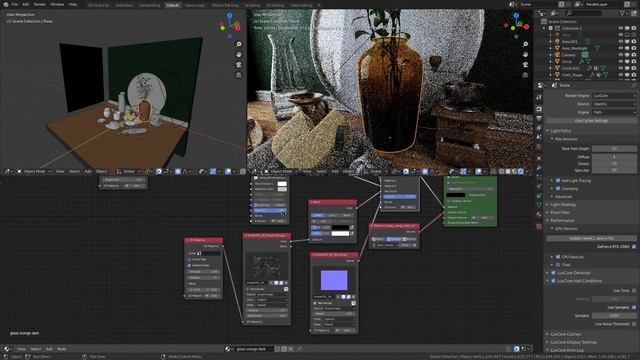Open the File menu
Image resolution: width=640 pixels, height=360 pixels.
[x=14, y=4]
